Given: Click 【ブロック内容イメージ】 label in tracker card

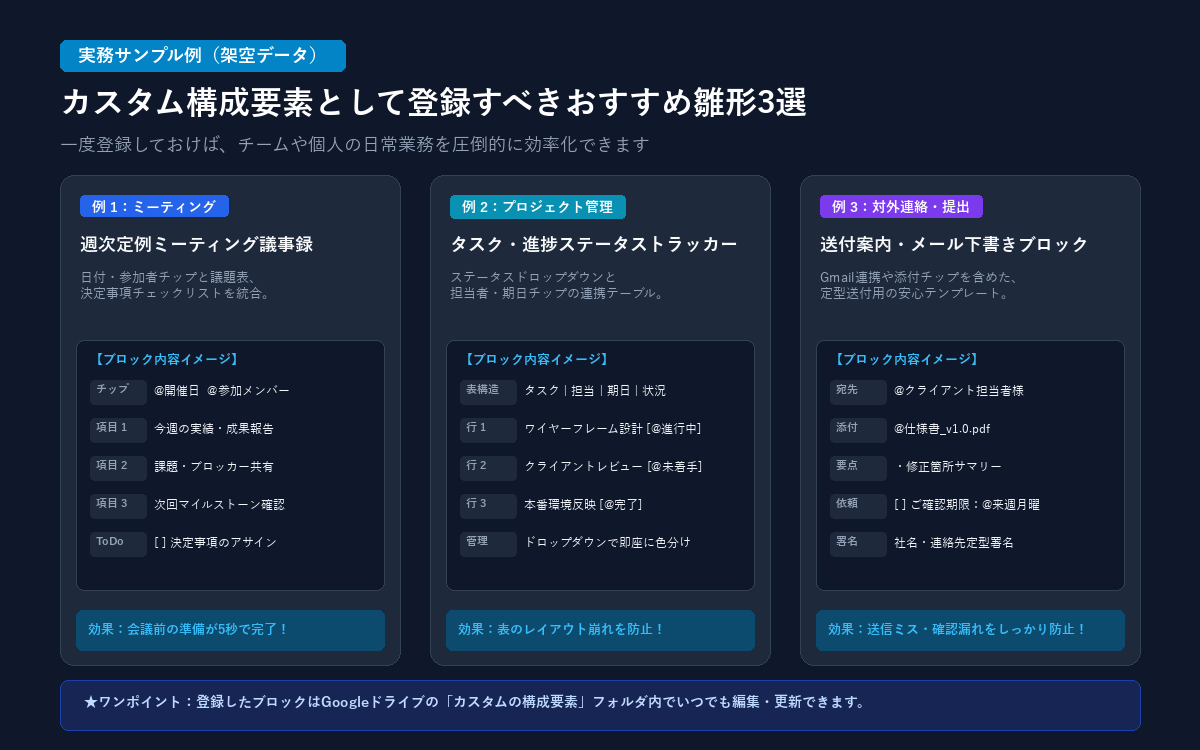Looking at the screenshot, I should coord(537,359).
